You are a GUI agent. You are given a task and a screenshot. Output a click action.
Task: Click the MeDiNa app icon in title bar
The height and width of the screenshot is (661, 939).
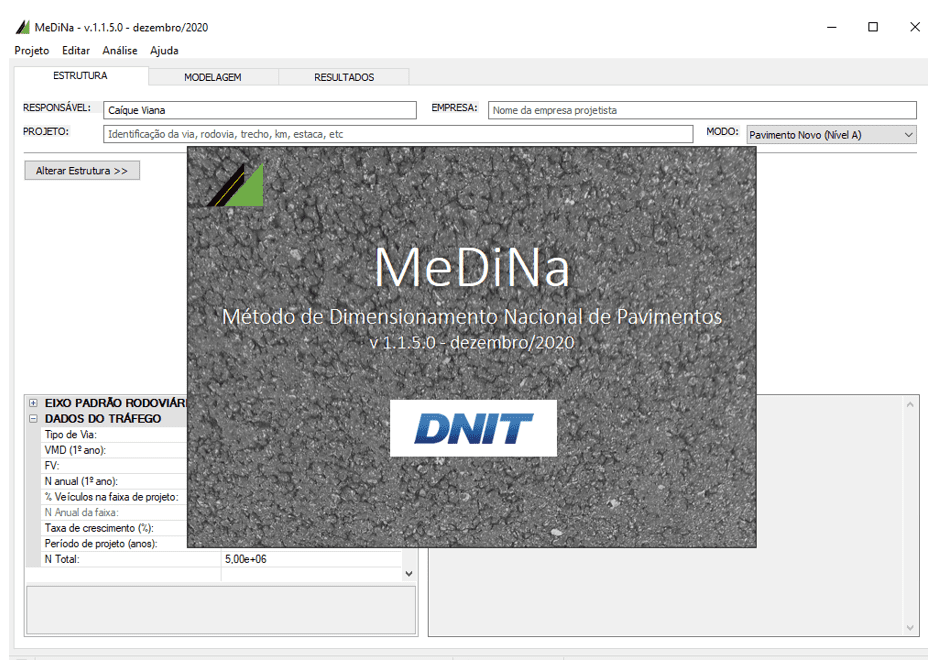pyautogui.click(x=23, y=27)
